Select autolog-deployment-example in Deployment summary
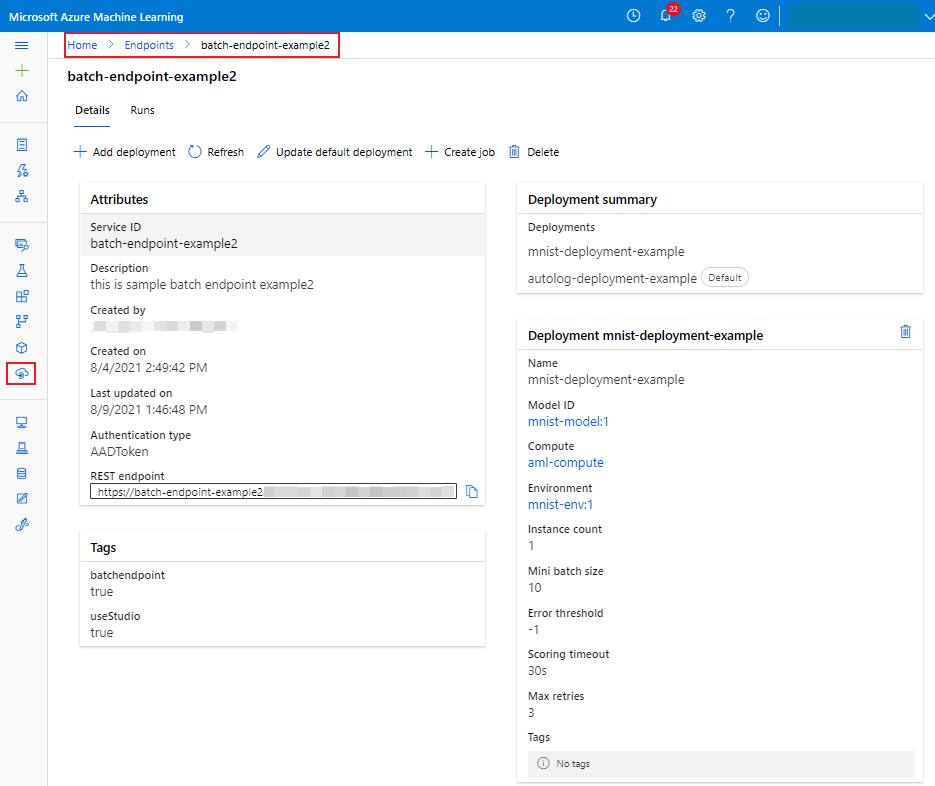This screenshot has height=786, width=935. click(612, 278)
